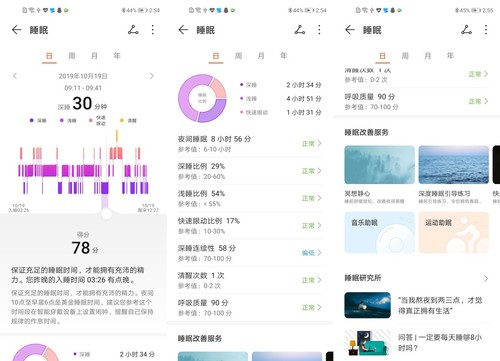The height and width of the screenshot is (361, 500).
Task: Tap the 2:55 clock on the right screen status bar
Action: point(488,10)
